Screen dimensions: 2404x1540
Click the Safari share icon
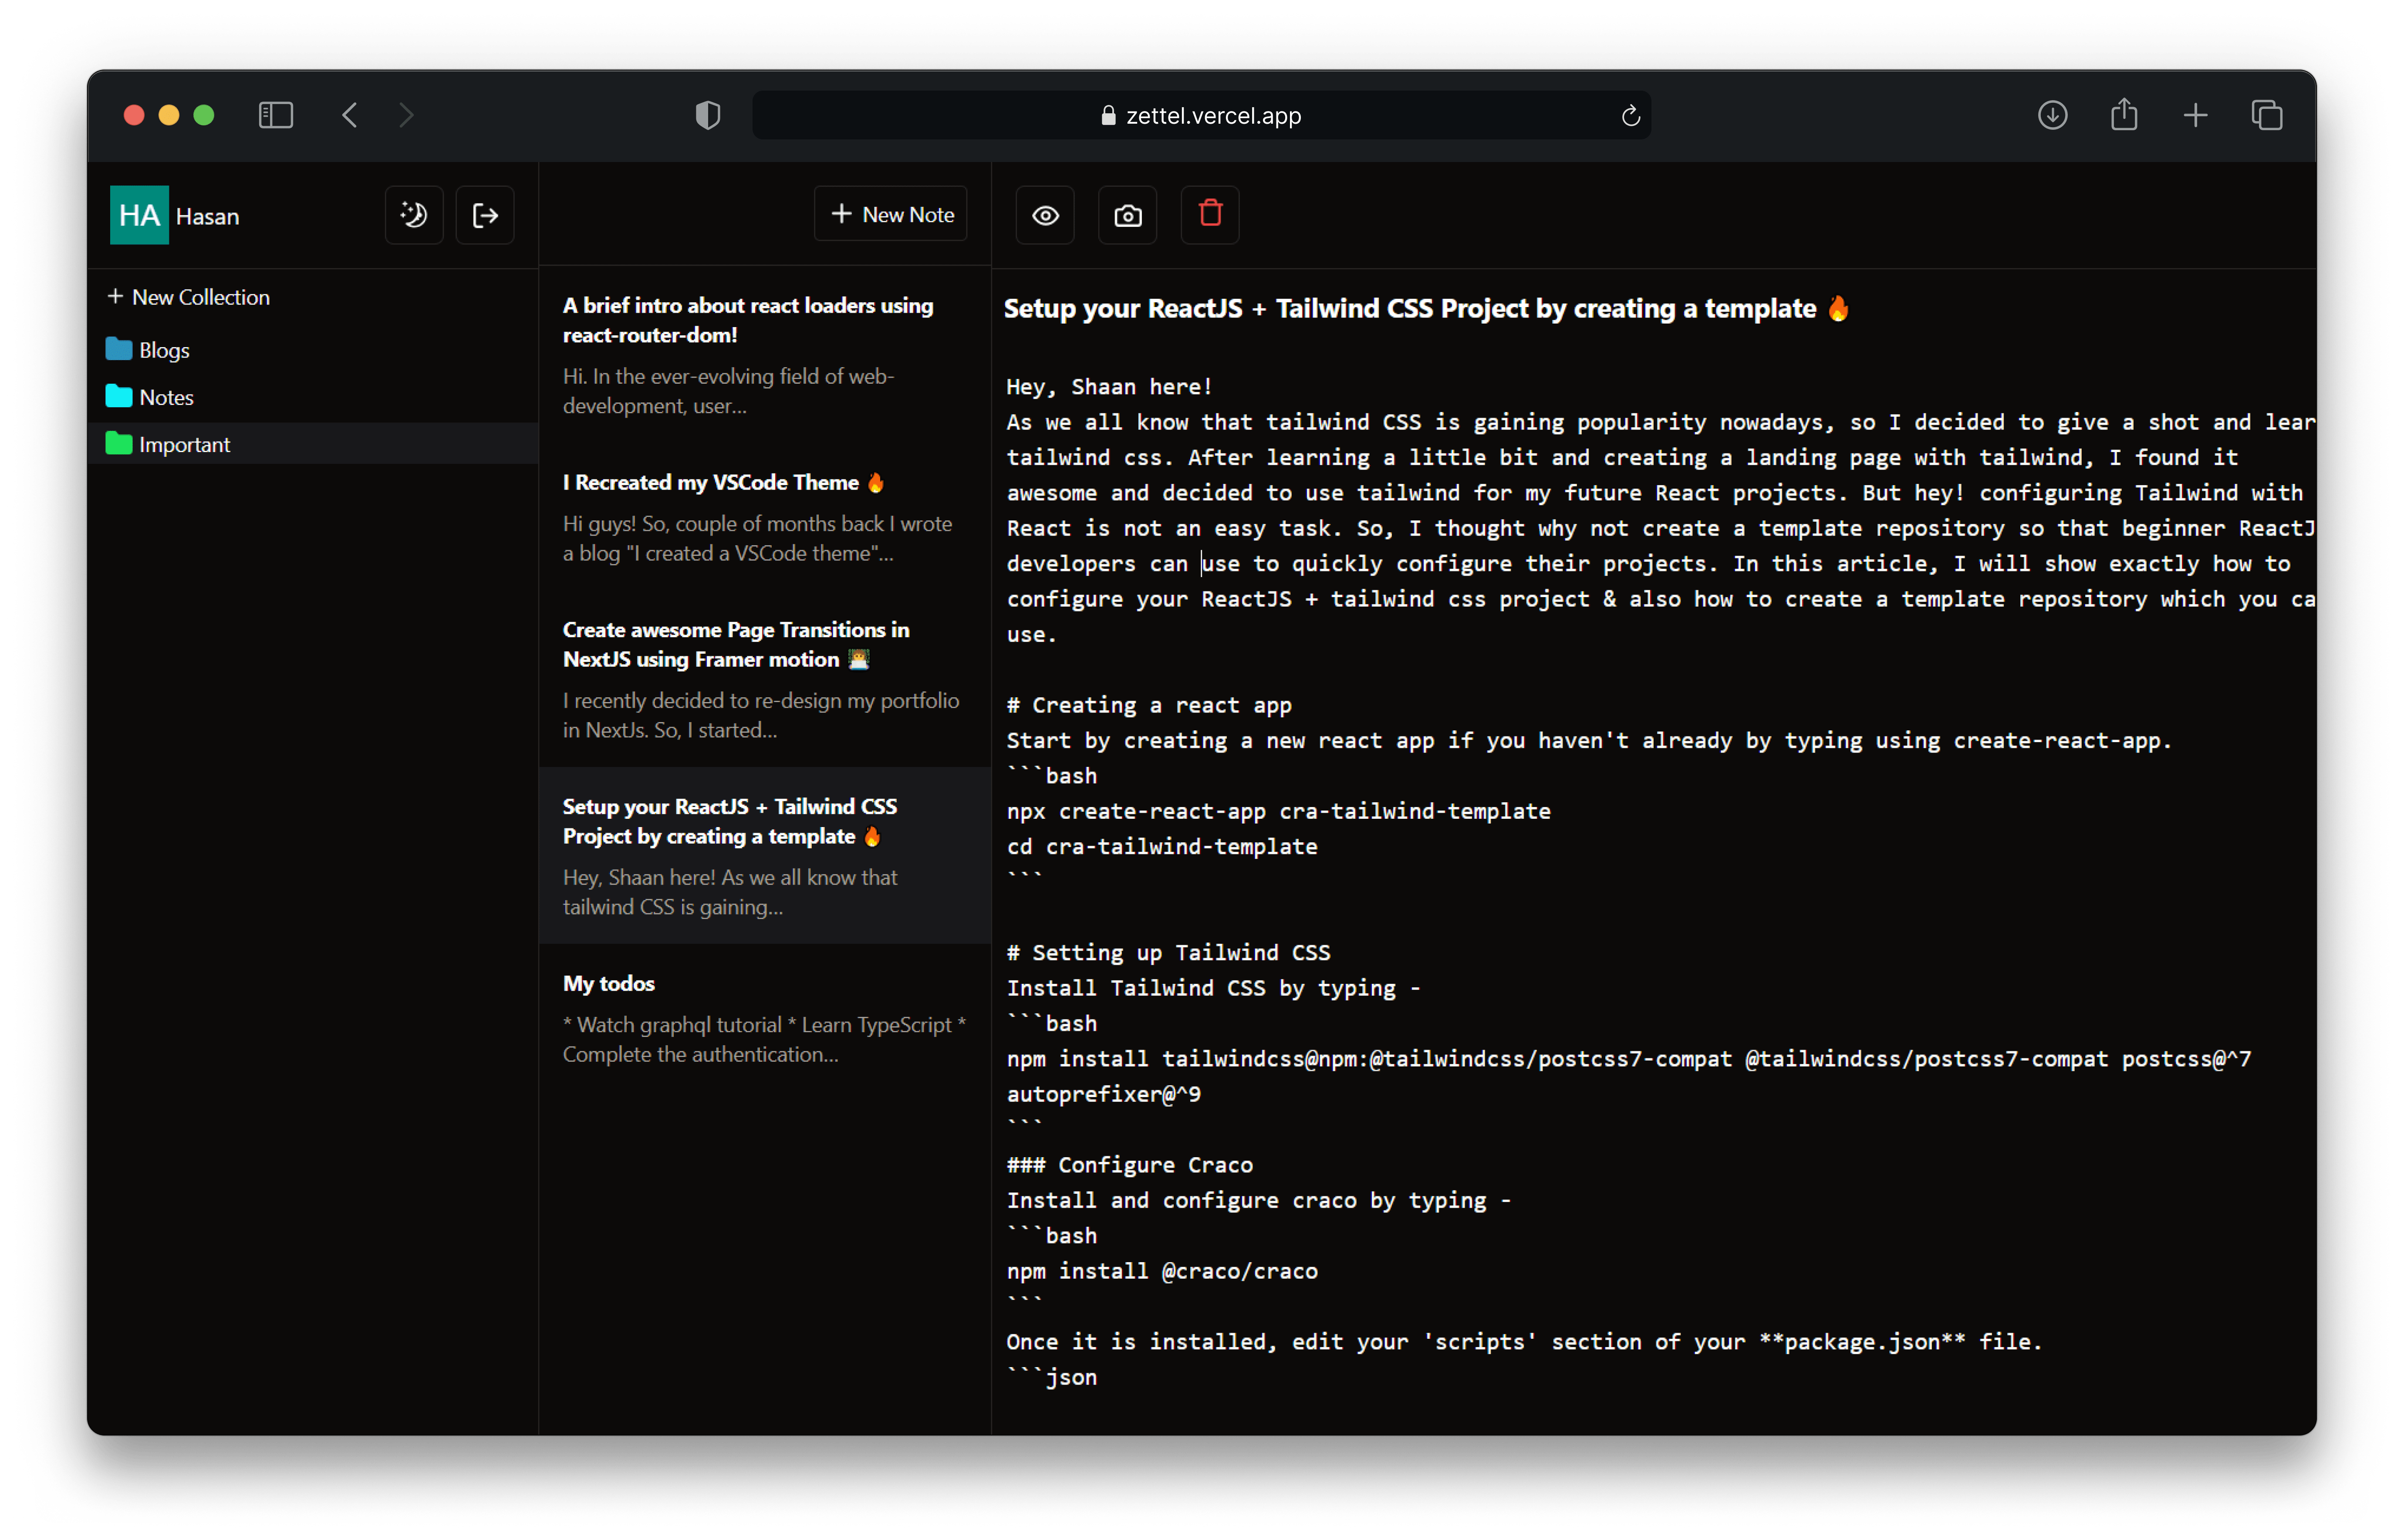click(x=2123, y=114)
